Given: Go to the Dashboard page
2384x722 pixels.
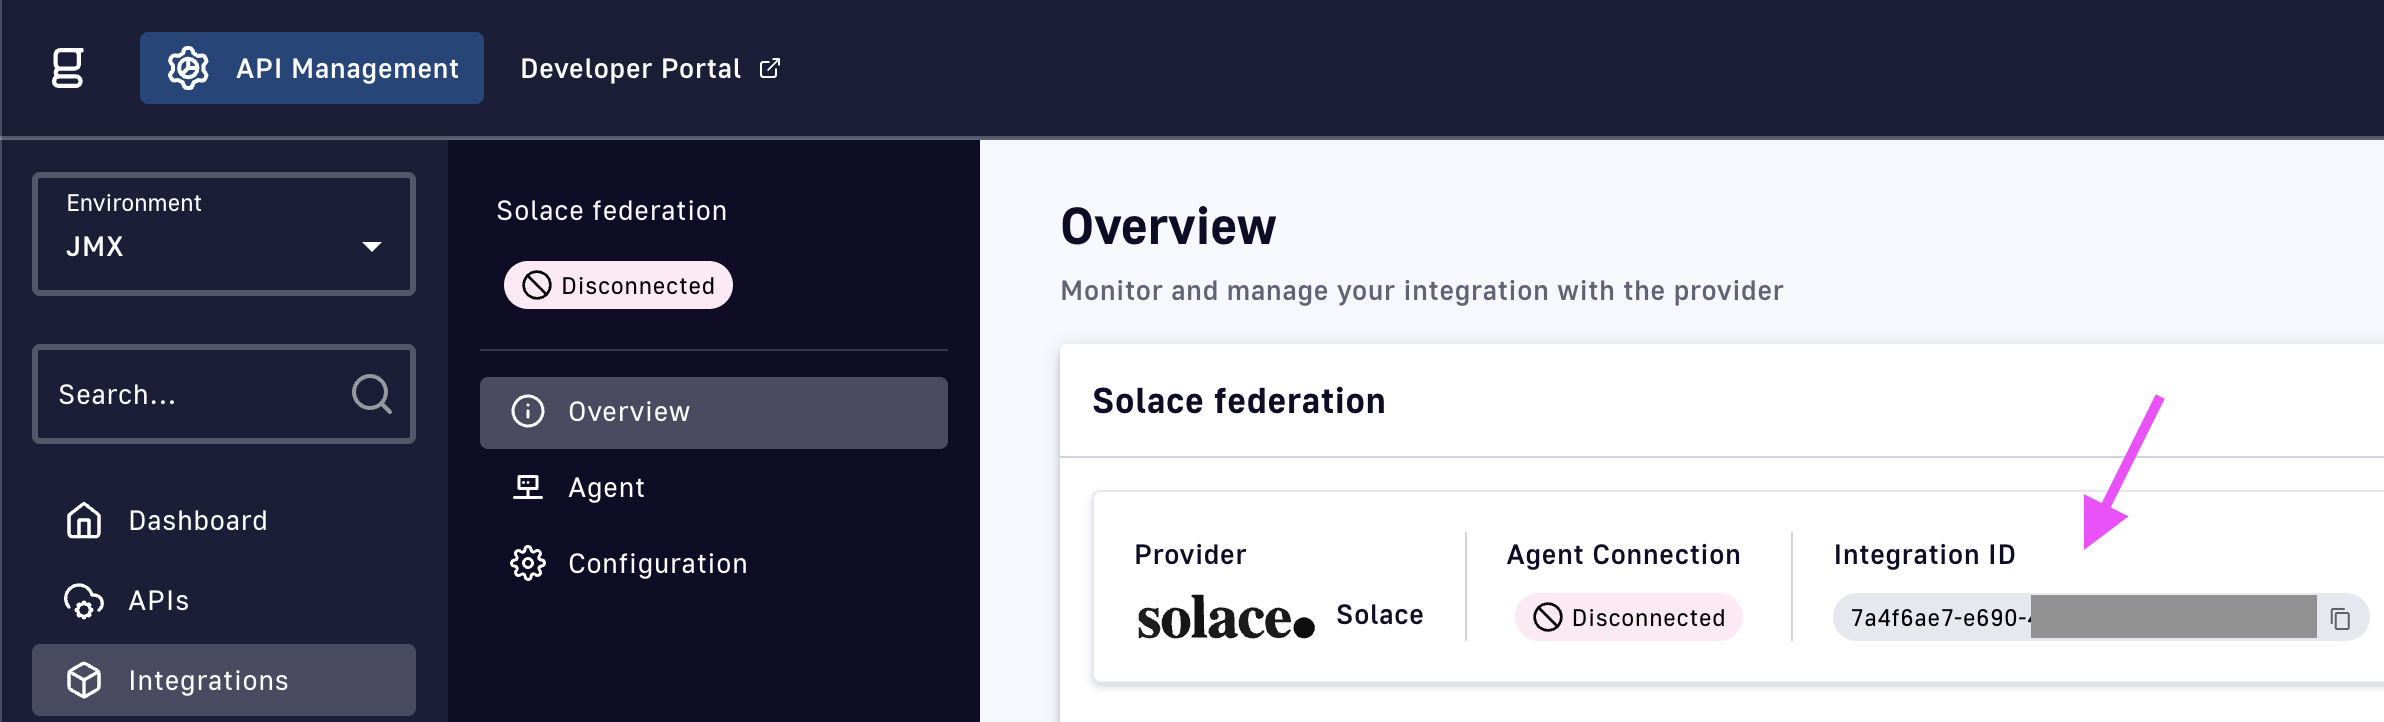Looking at the screenshot, I should click(198, 520).
